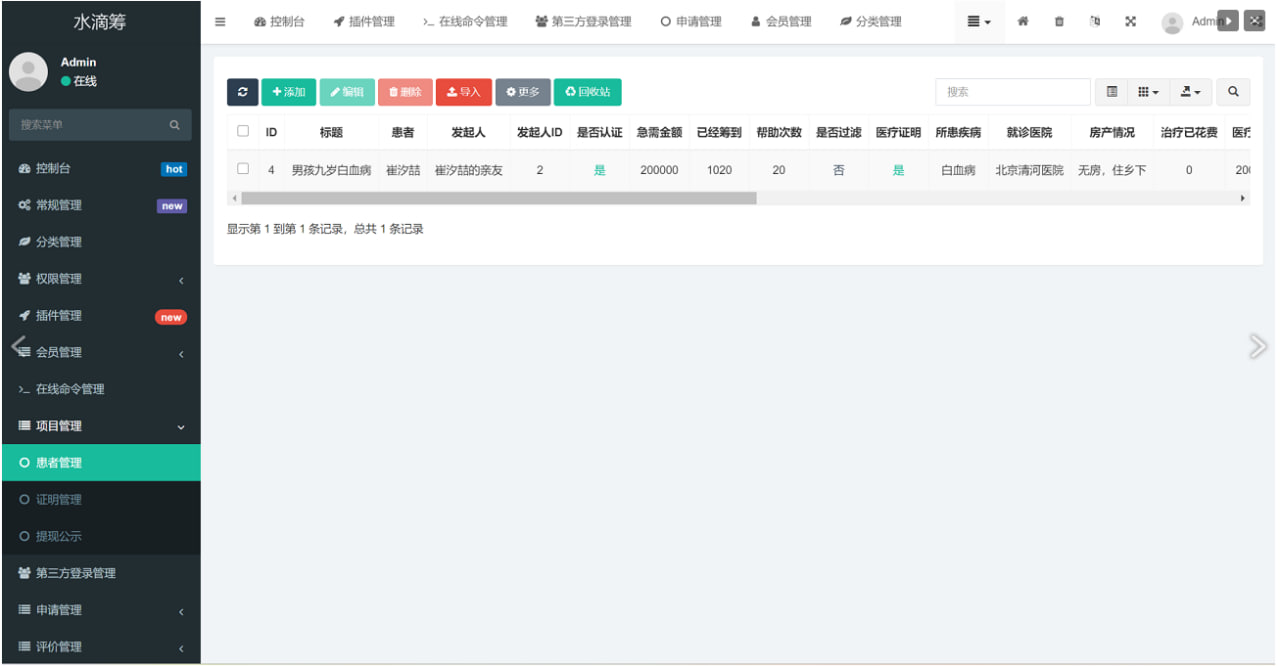Click the 回收站 recycle bin button
The width and height of the screenshot is (1280, 666).
coord(587,92)
